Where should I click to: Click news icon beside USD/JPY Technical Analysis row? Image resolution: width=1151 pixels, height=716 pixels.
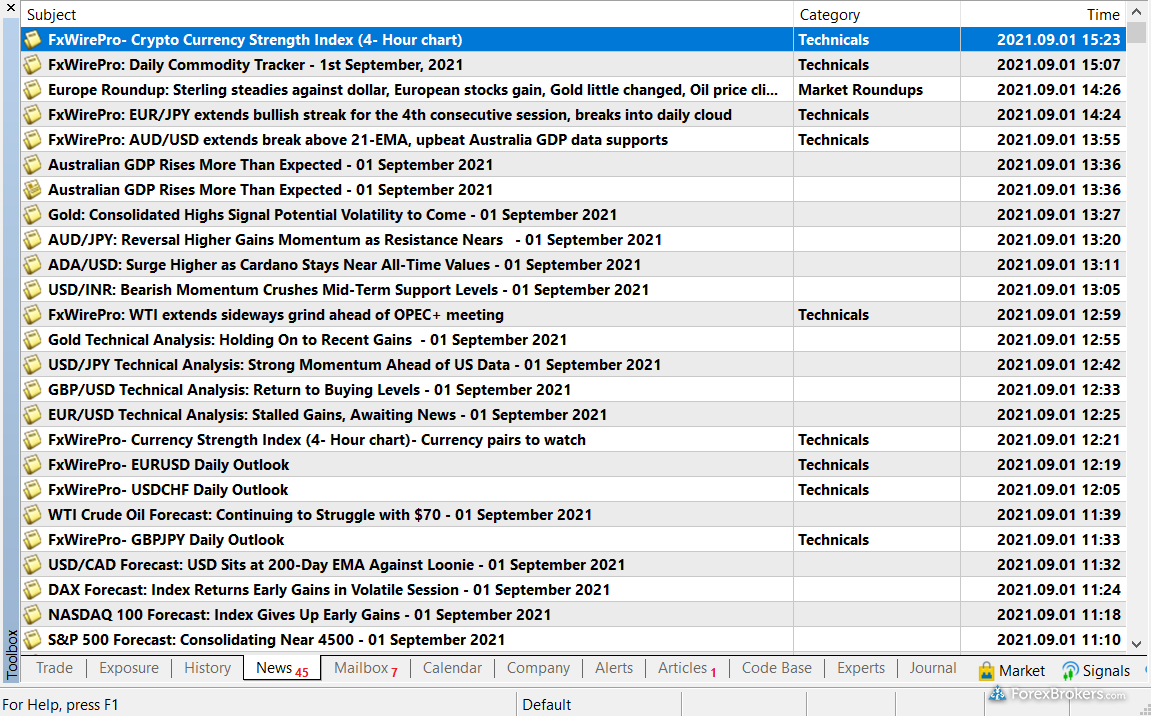click(x=32, y=364)
